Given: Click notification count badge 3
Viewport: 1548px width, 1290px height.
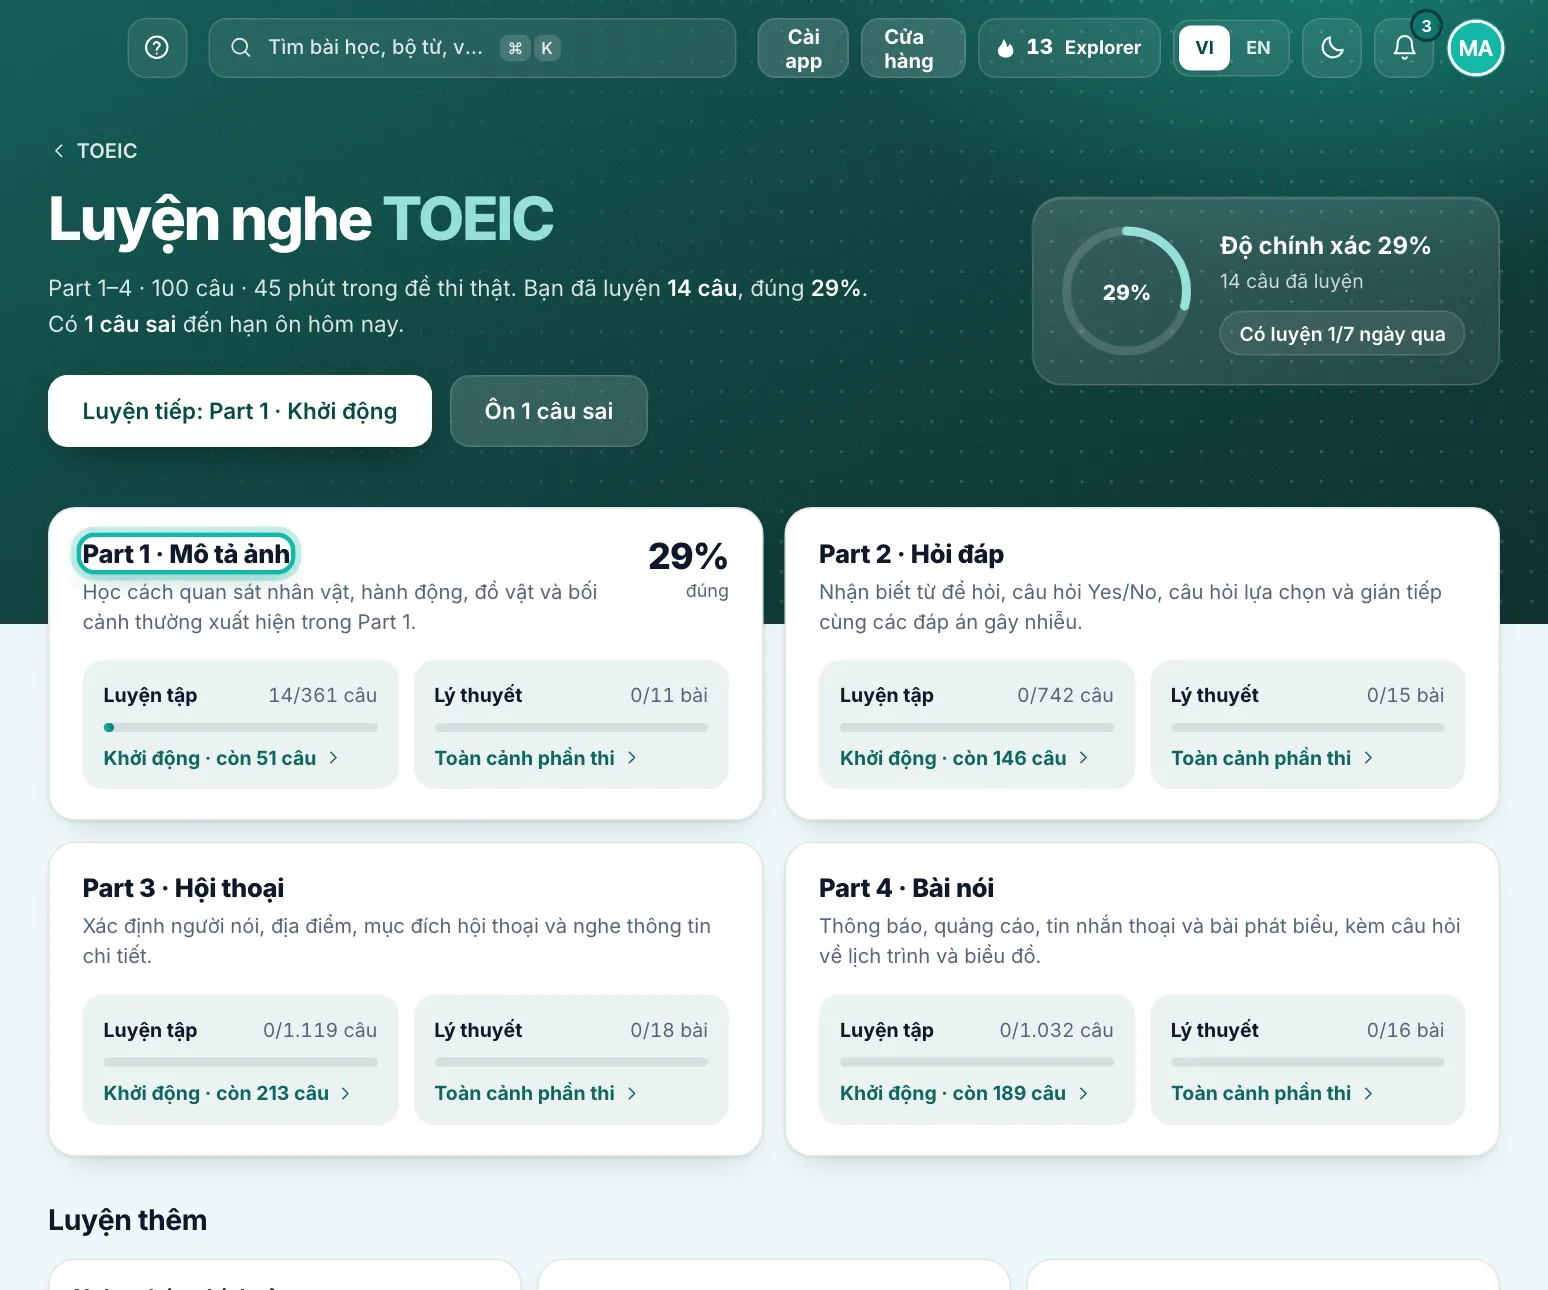Looking at the screenshot, I should [1426, 26].
